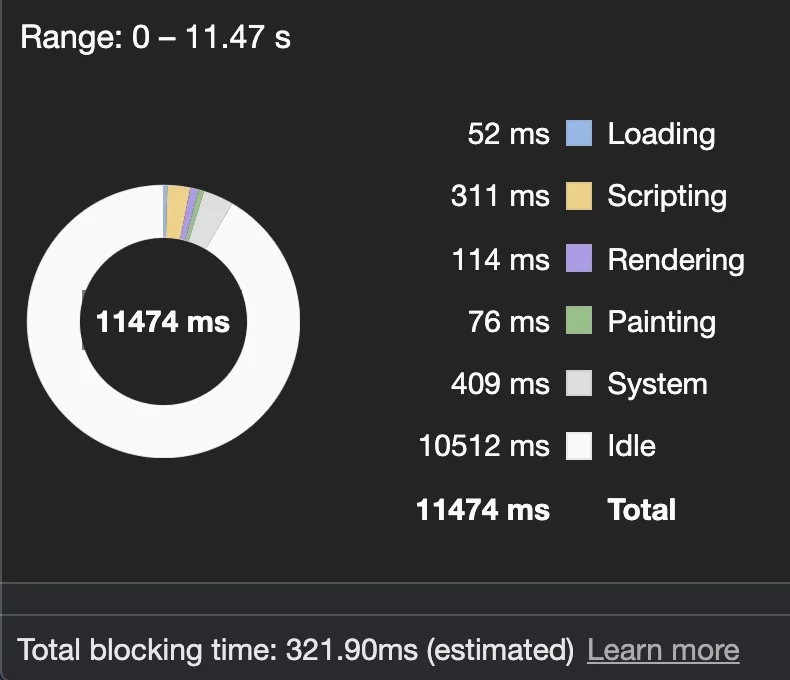The width and height of the screenshot is (790, 680).
Task: Click the white Idle color swatch
Action: 579,446
